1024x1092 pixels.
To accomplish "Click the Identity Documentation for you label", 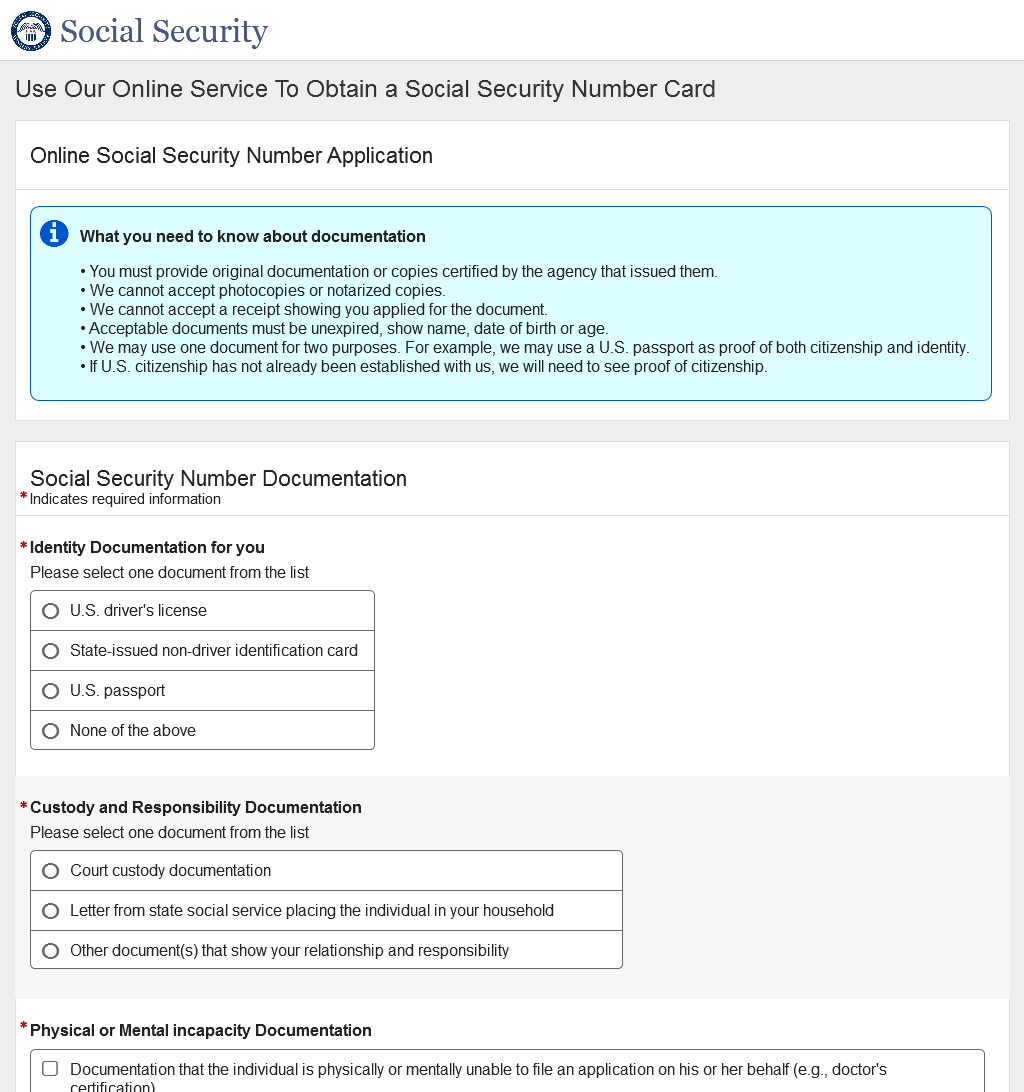I will [147, 547].
